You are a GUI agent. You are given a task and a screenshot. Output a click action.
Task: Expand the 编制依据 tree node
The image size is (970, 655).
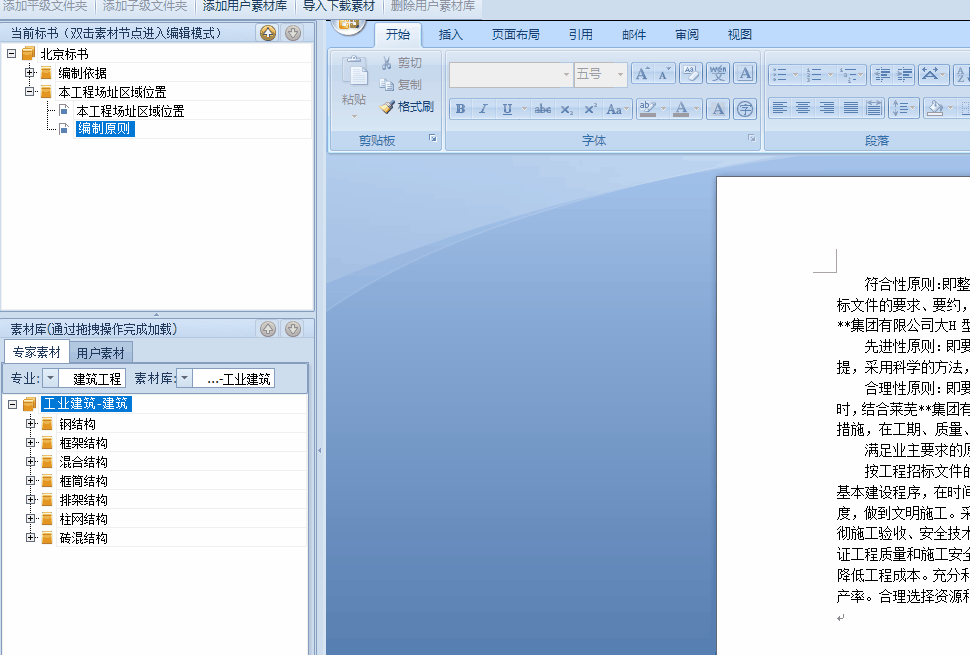click(x=30, y=73)
